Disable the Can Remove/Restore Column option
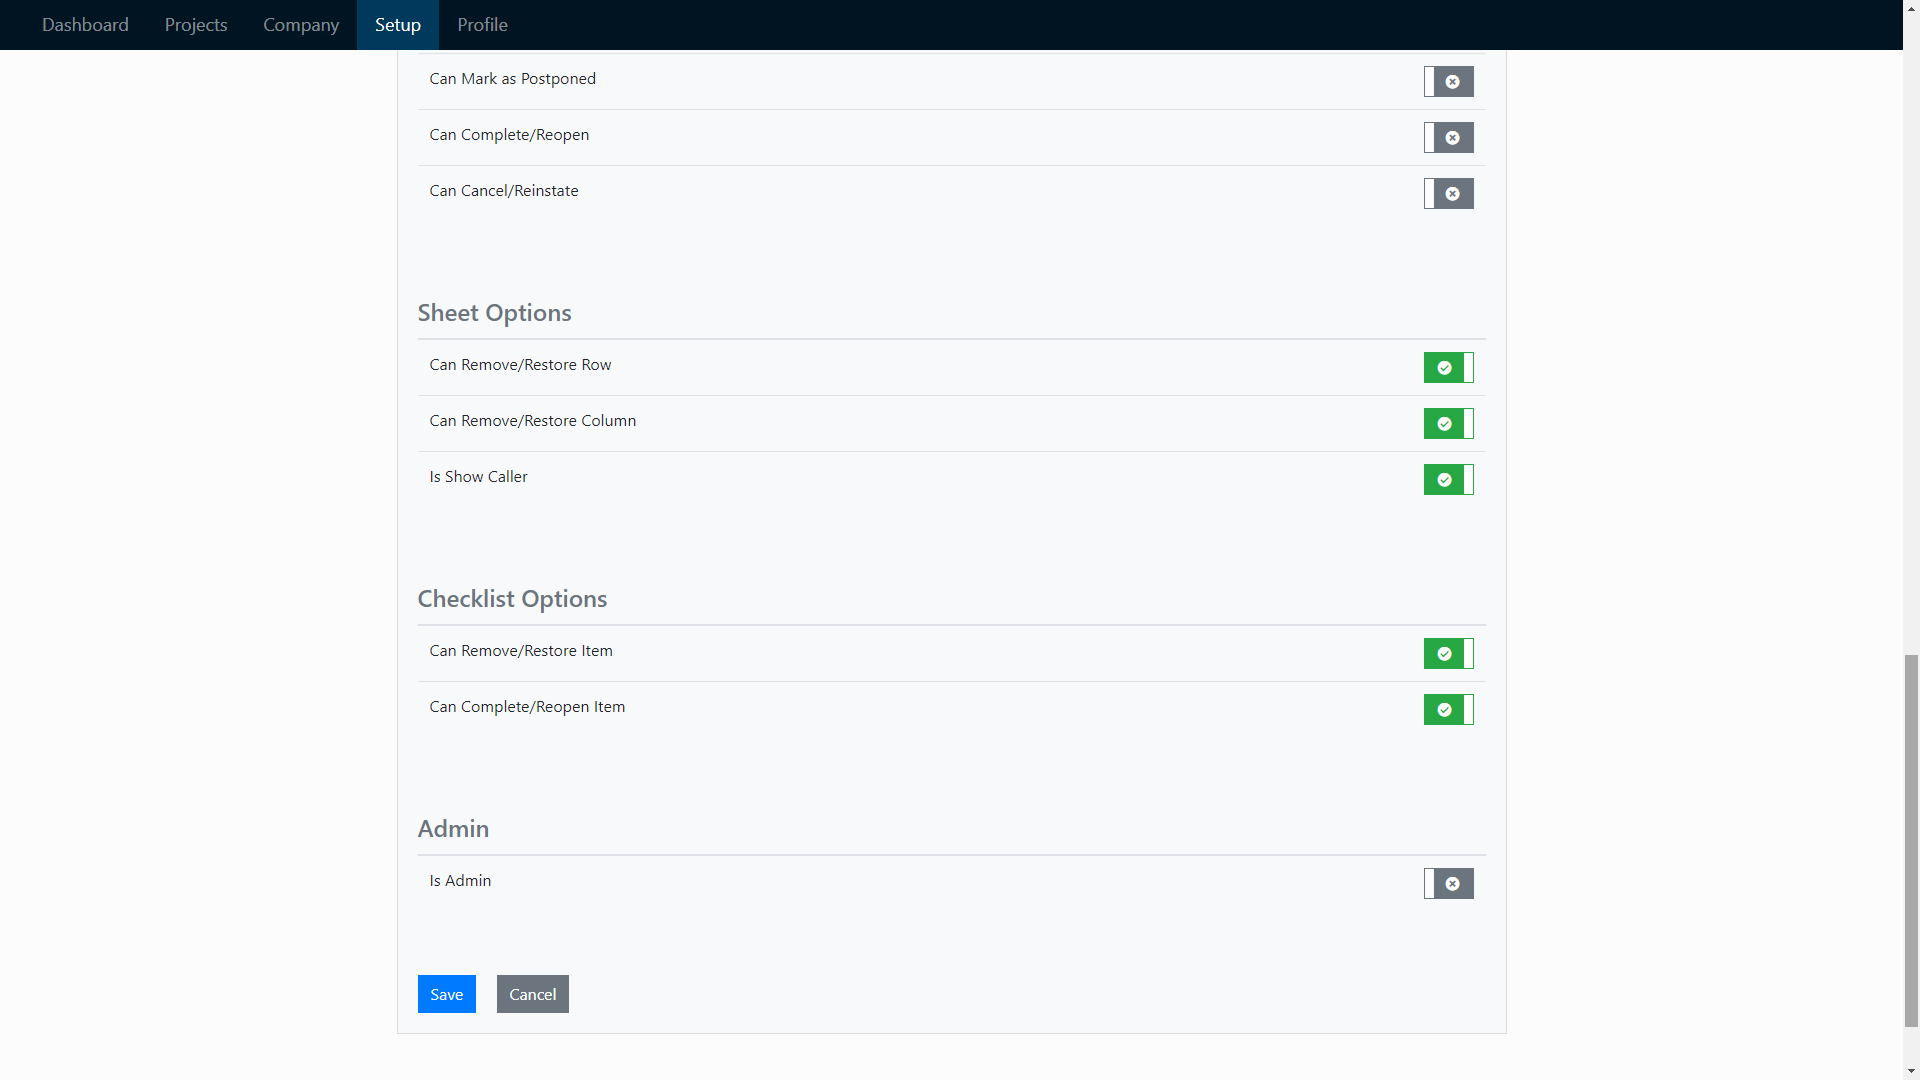The image size is (1920, 1080). coord(1448,423)
